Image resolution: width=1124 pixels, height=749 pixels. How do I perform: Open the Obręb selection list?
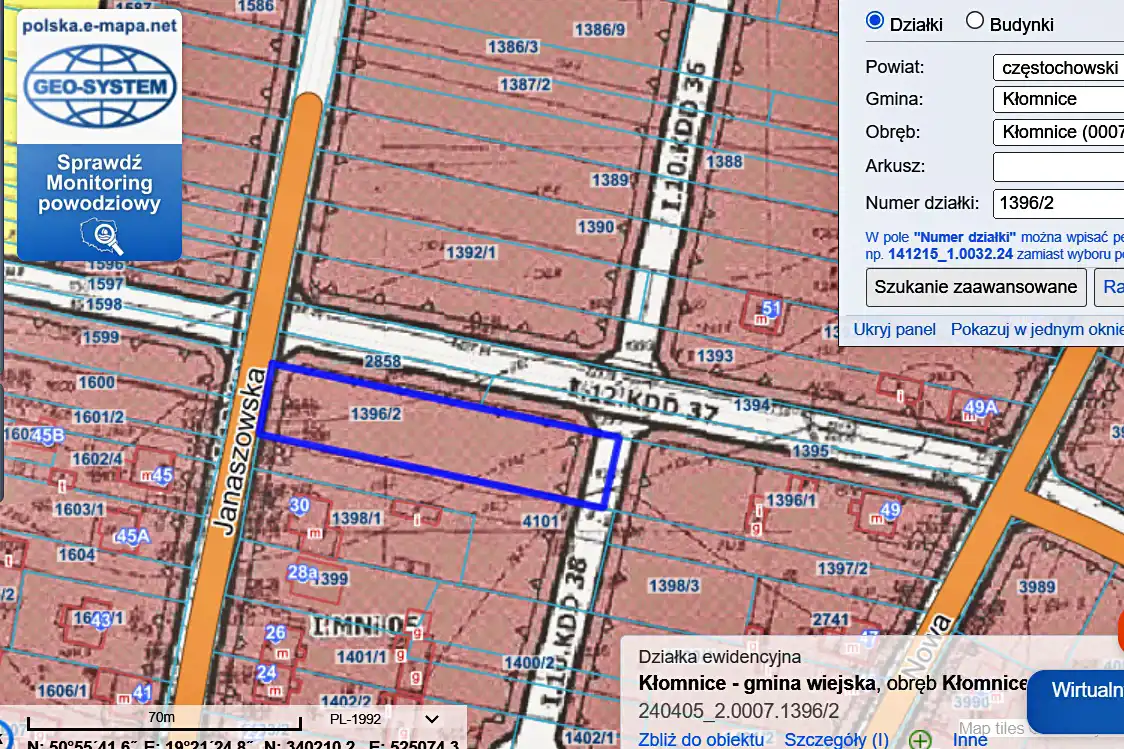[x=1058, y=131]
